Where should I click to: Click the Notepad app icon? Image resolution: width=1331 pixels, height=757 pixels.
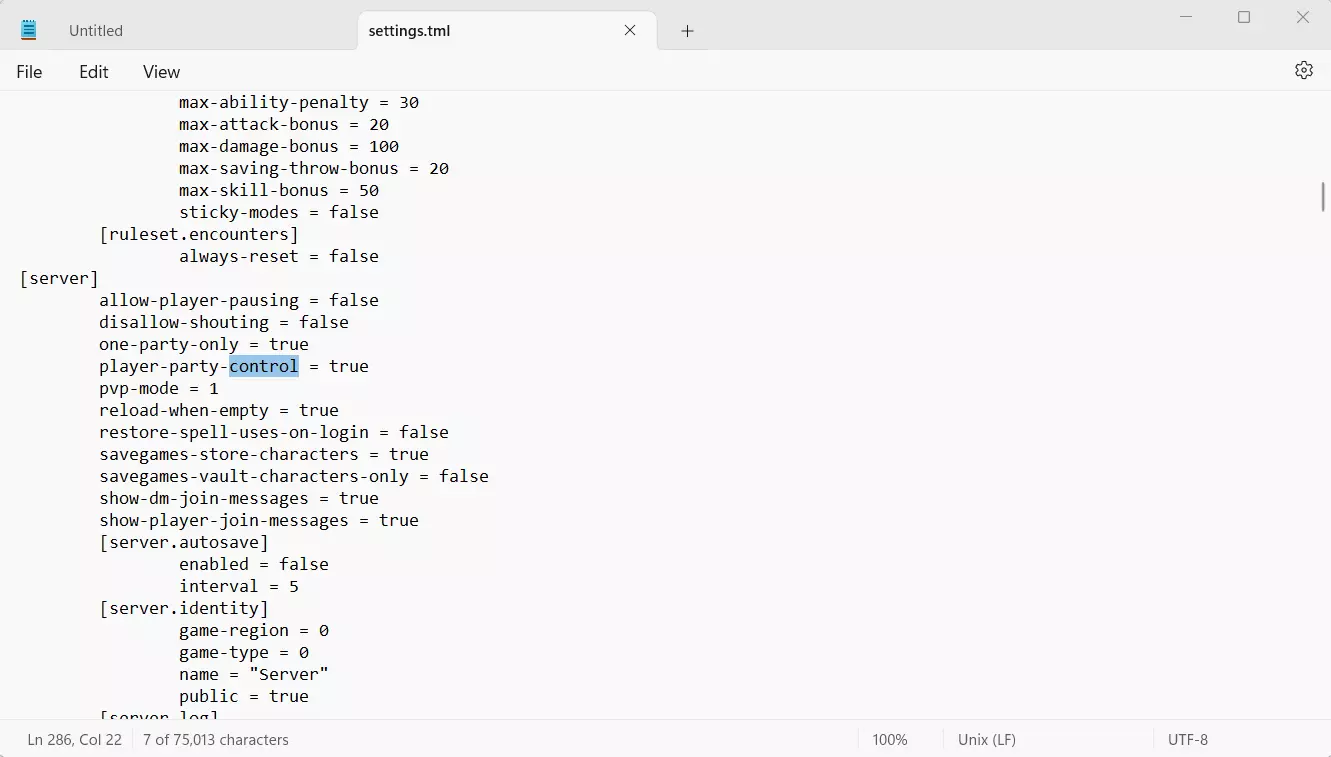[29, 30]
